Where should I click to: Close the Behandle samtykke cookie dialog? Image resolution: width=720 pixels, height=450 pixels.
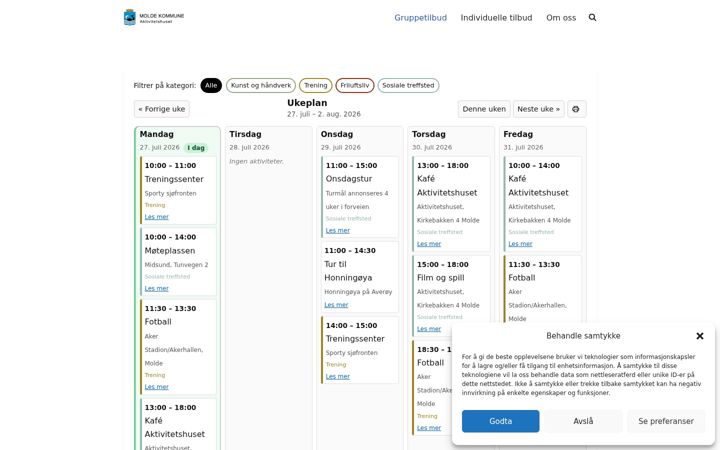(700, 336)
